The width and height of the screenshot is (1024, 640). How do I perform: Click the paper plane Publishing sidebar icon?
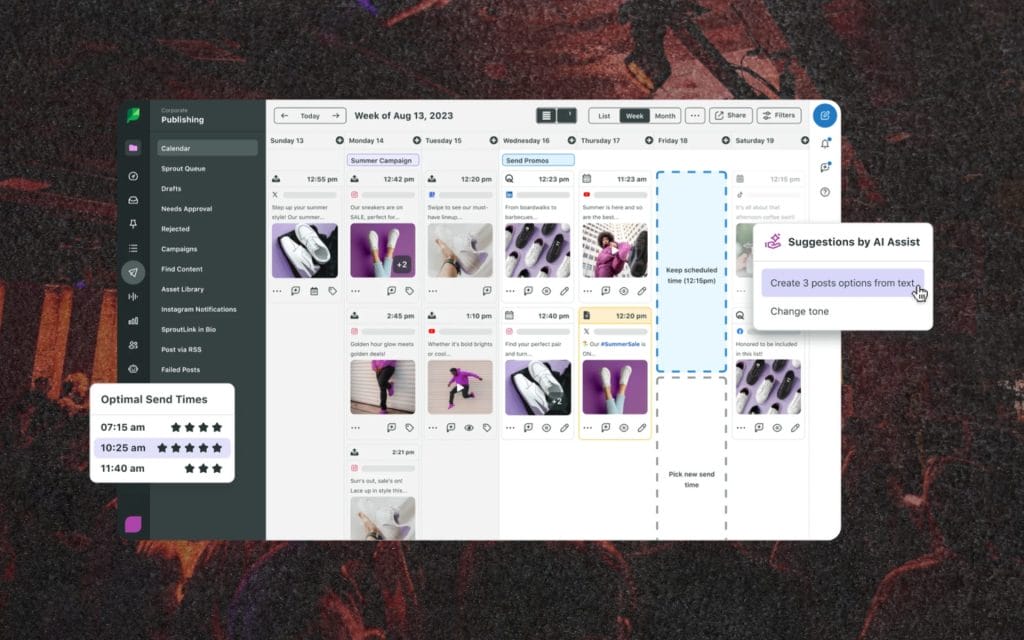tap(133, 272)
